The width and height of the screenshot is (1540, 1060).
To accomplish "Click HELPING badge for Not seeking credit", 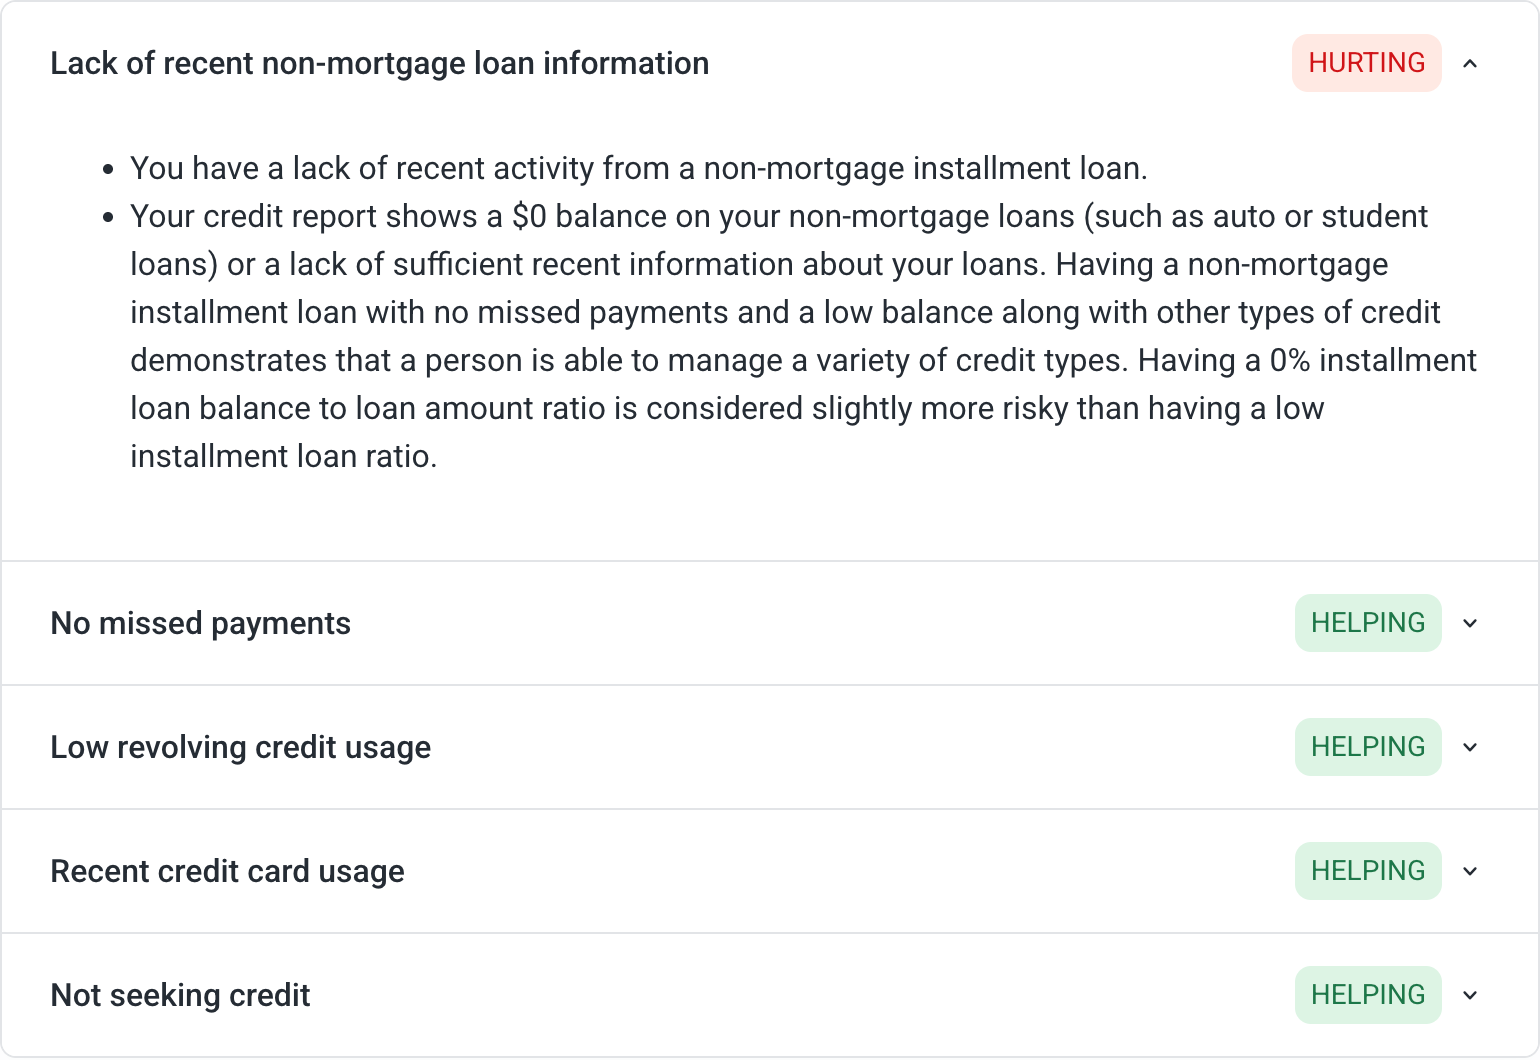I will coord(1367,995).
